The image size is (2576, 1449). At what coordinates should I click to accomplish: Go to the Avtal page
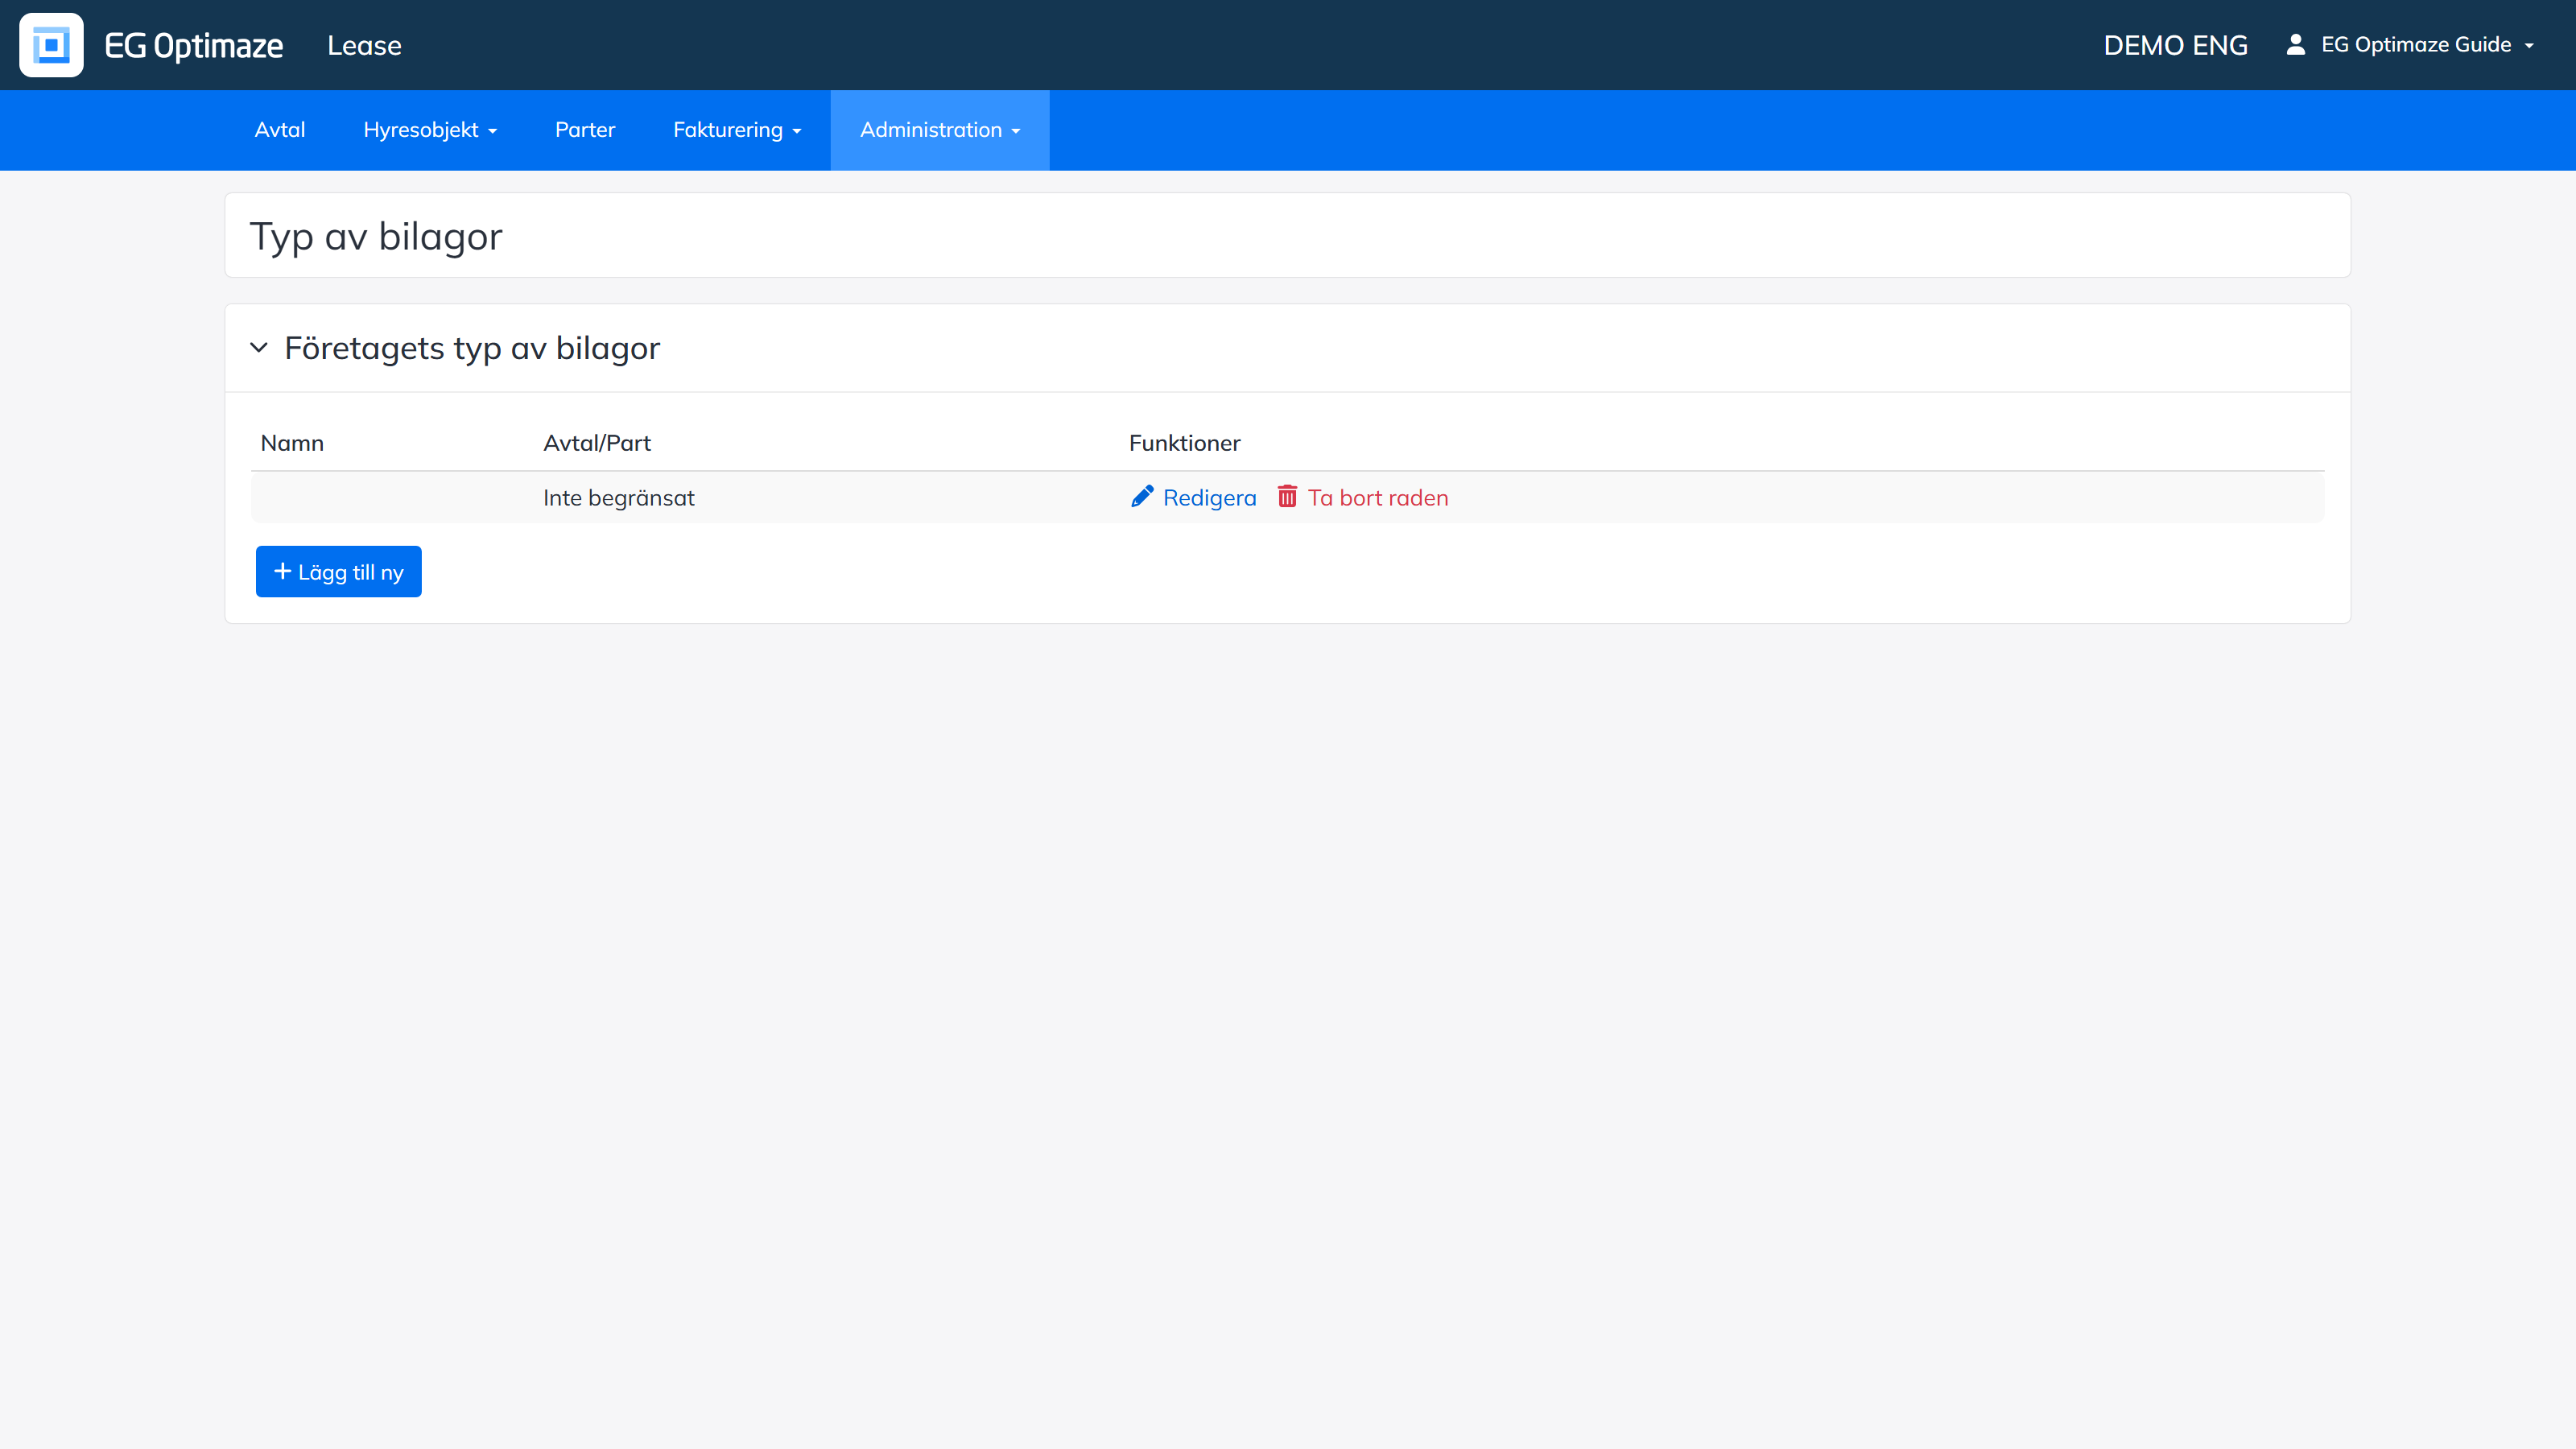pyautogui.click(x=280, y=130)
